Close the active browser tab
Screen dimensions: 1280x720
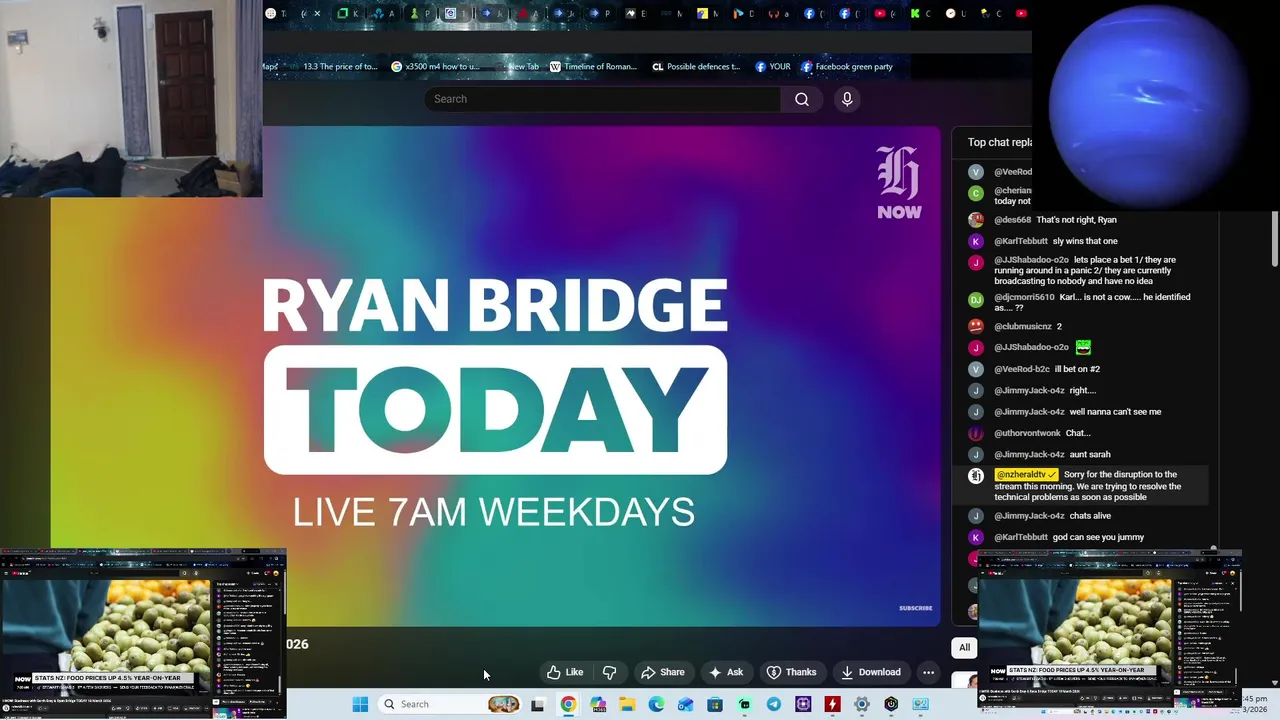click(x=318, y=14)
